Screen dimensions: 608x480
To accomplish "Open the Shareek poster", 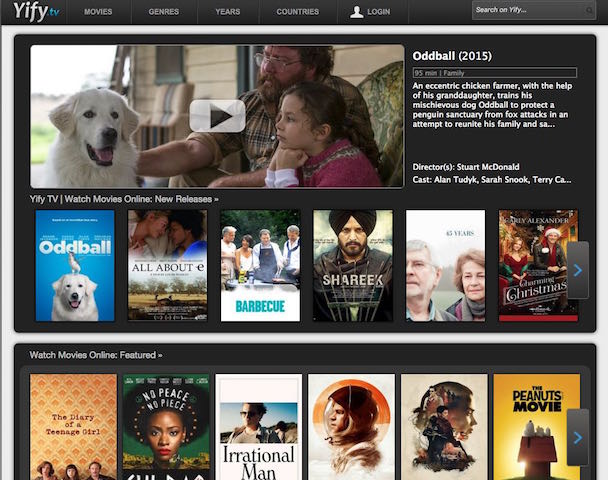I will [353, 266].
